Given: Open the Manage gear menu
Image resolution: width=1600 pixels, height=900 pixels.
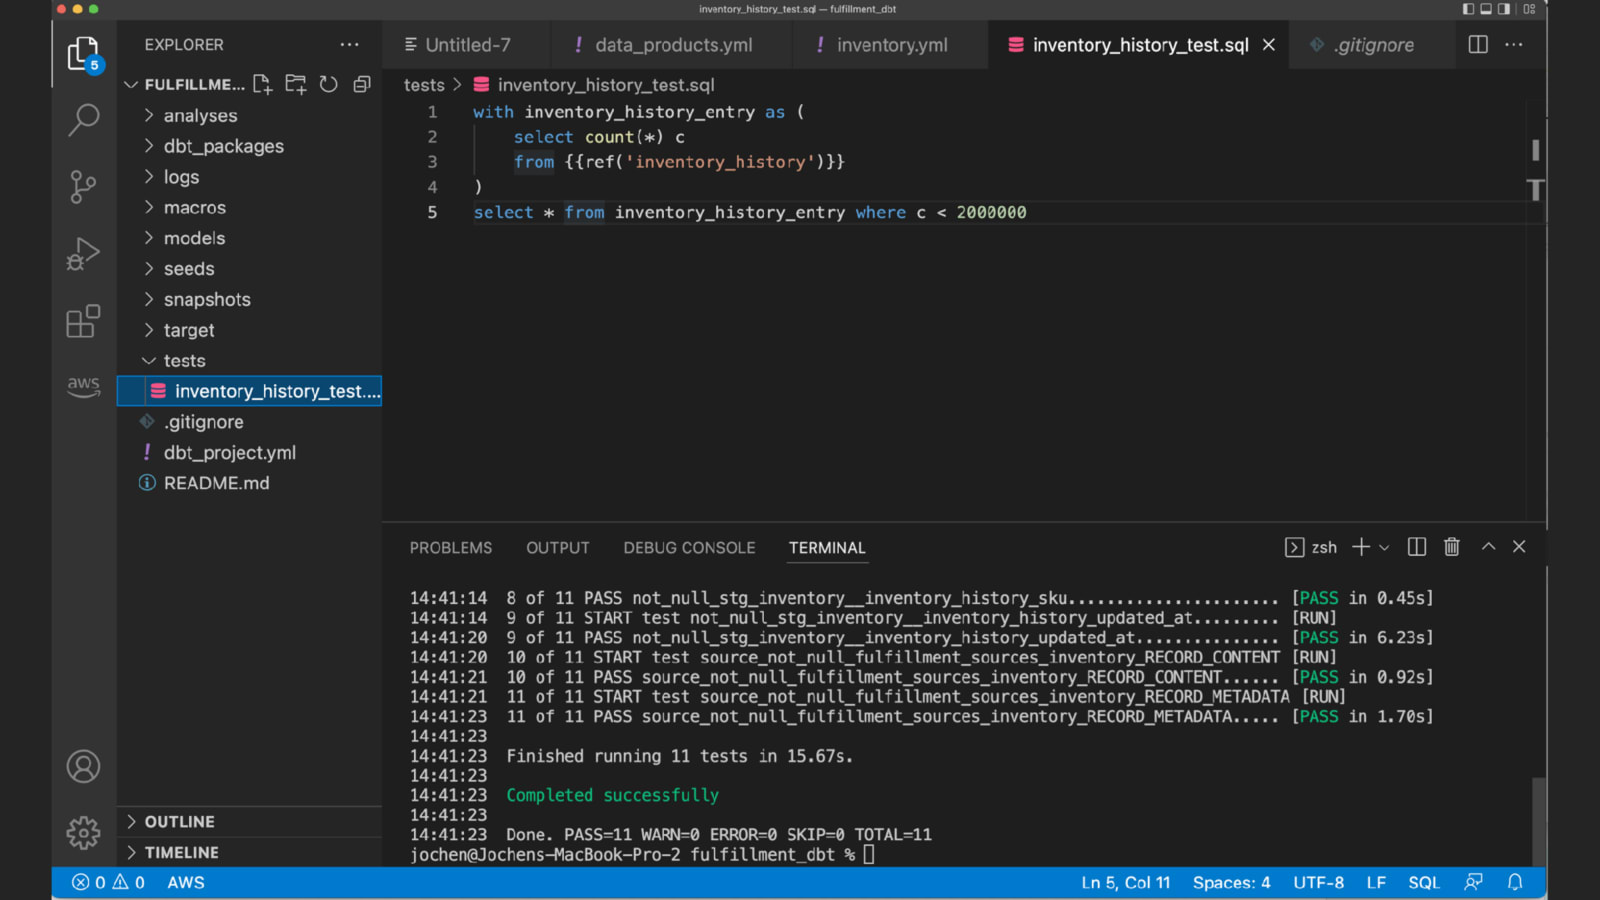Looking at the screenshot, I should (84, 832).
